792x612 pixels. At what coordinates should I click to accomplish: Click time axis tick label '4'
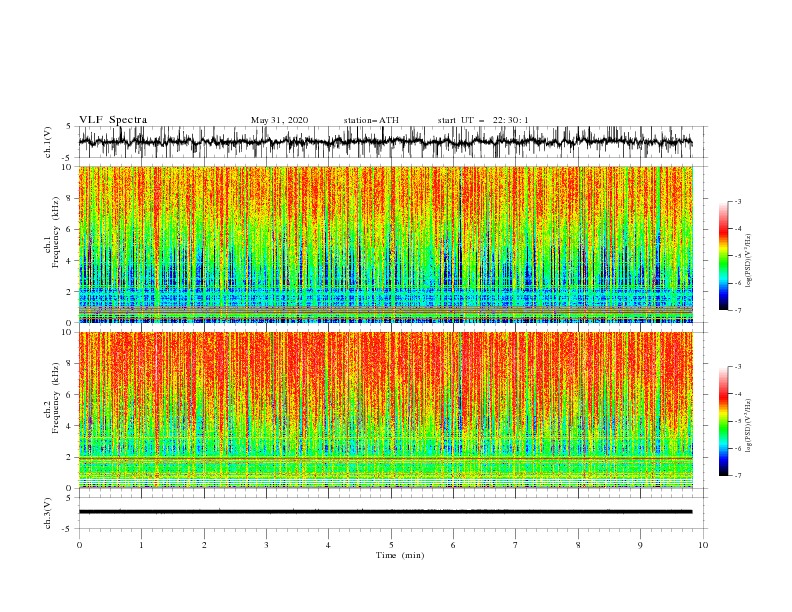[328, 545]
